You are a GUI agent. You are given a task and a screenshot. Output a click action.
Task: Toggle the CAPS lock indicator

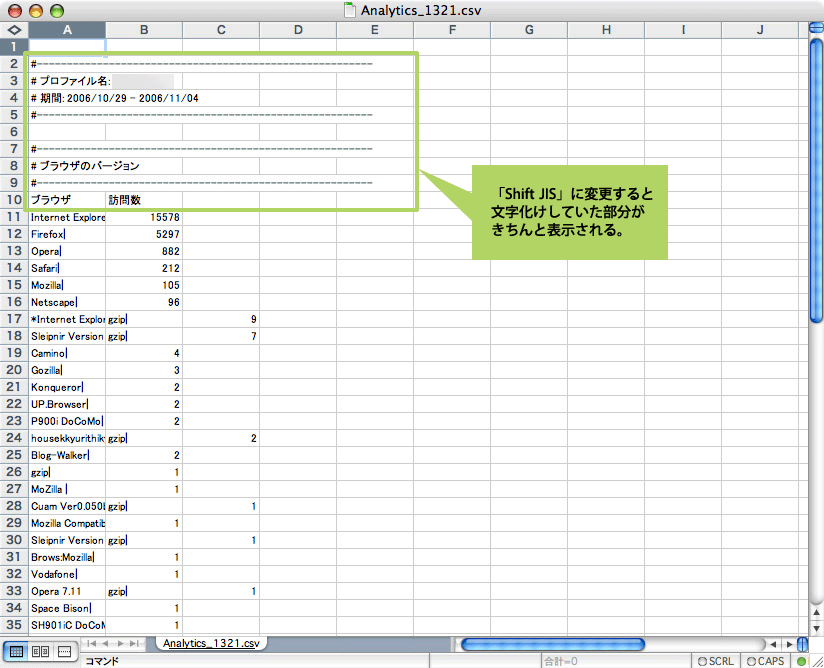click(x=766, y=661)
